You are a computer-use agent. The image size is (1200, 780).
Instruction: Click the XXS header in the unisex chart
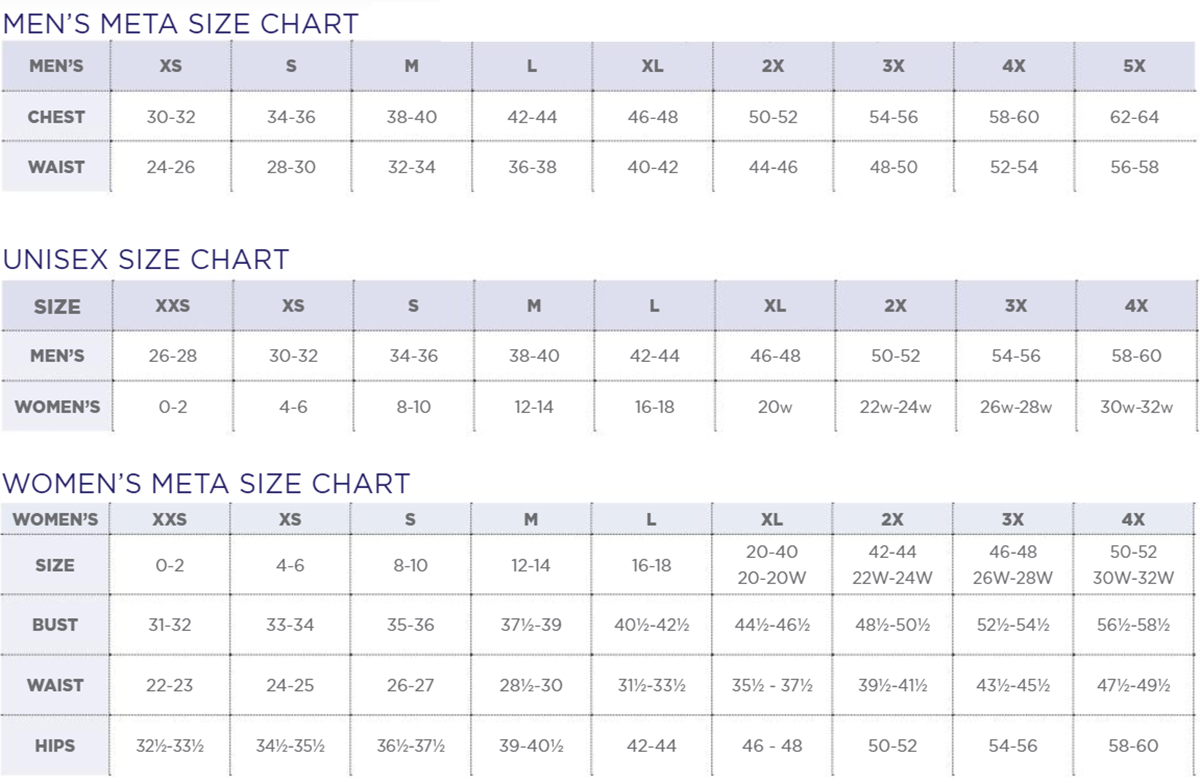click(x=172, y=306)
